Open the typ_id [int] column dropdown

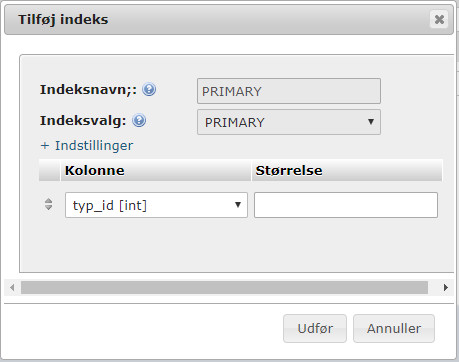tap(156, 205)
